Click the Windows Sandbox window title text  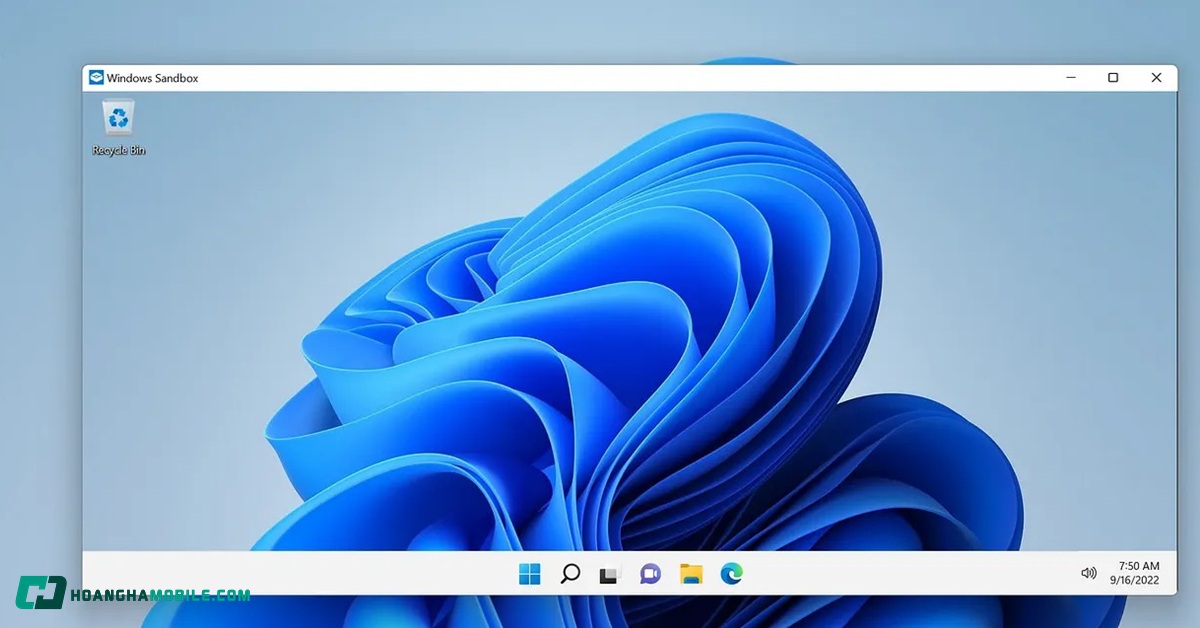[x=153, y=78]
